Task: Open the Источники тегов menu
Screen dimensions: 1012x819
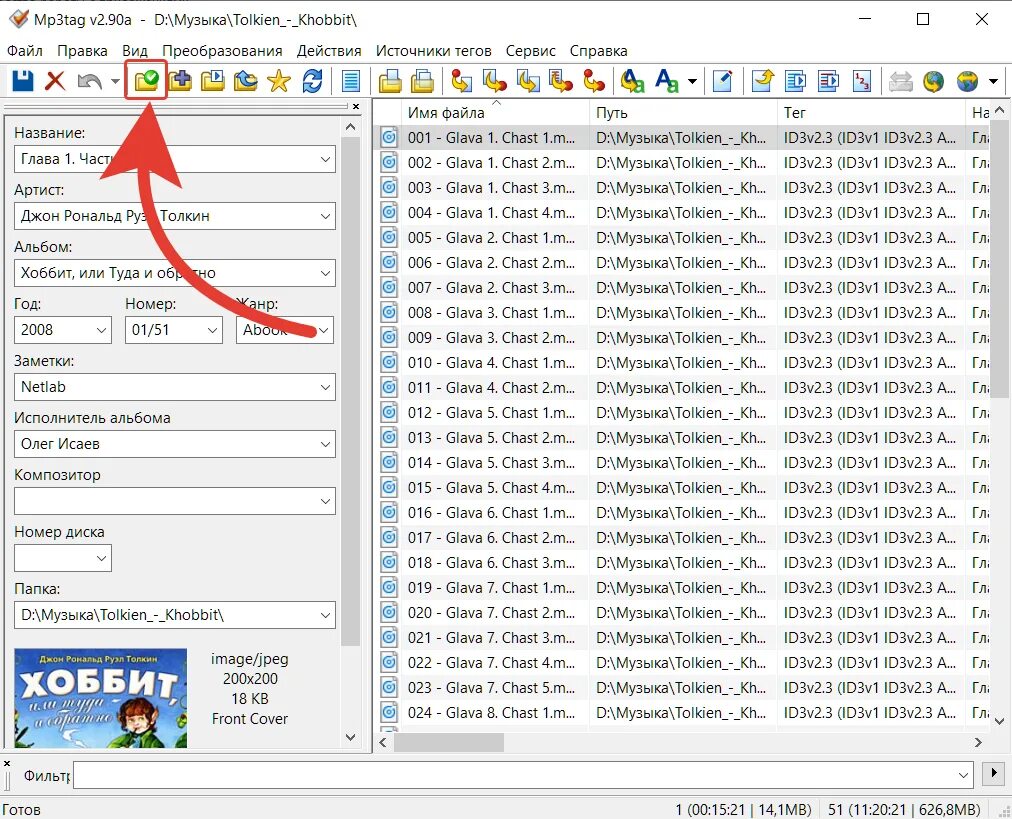Action: (x=434, y=50)
